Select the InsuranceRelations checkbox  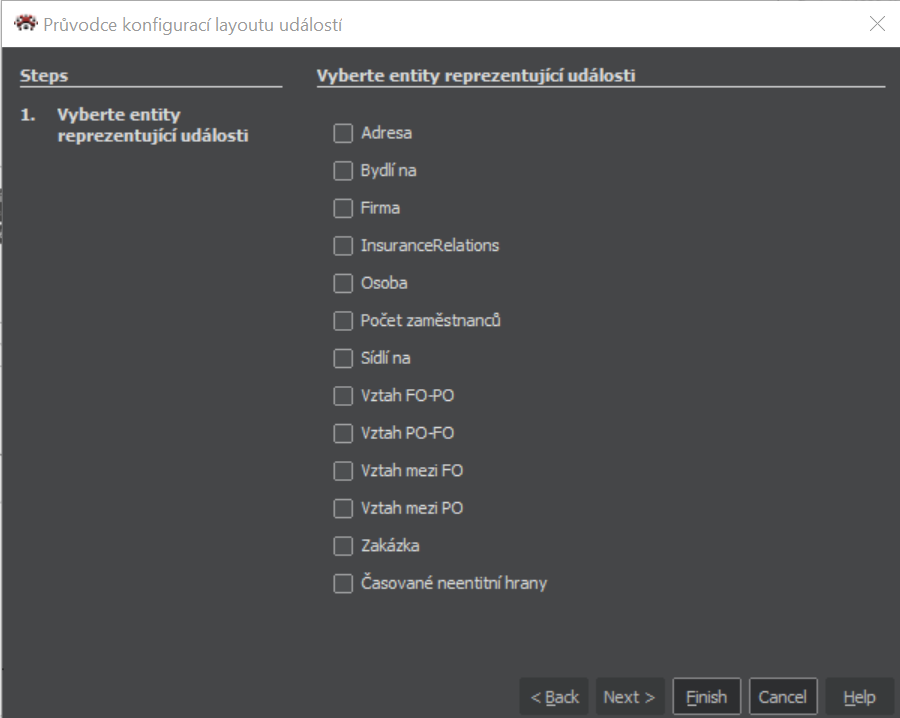pos(343,246)
